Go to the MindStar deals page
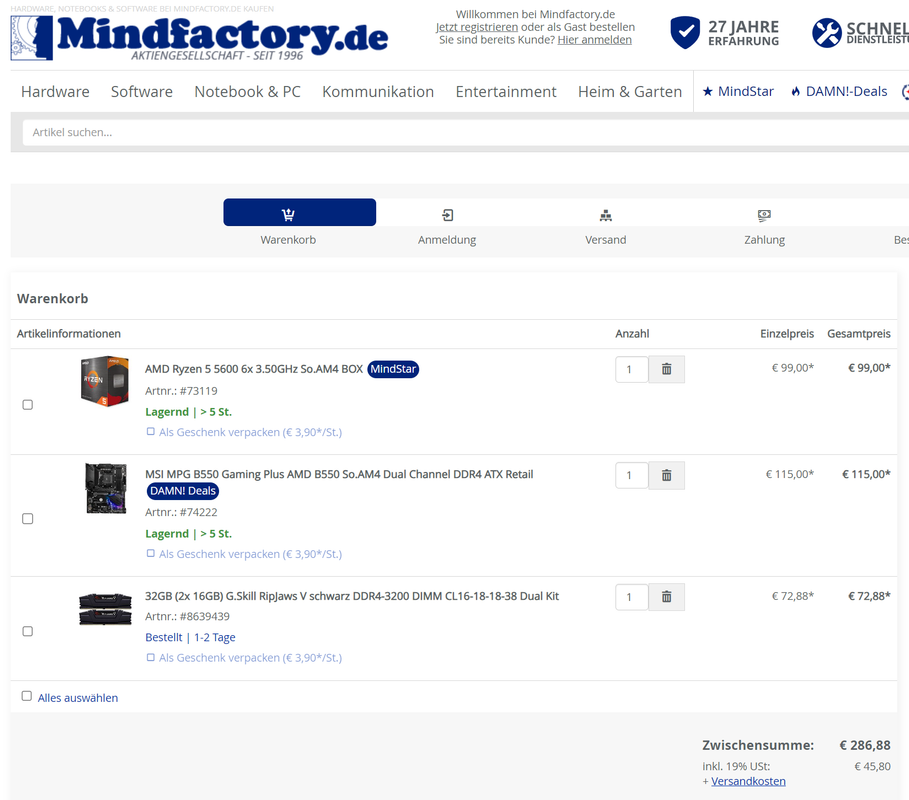The width and height of the screenshot is (909, 800). [x=738, y=92]
